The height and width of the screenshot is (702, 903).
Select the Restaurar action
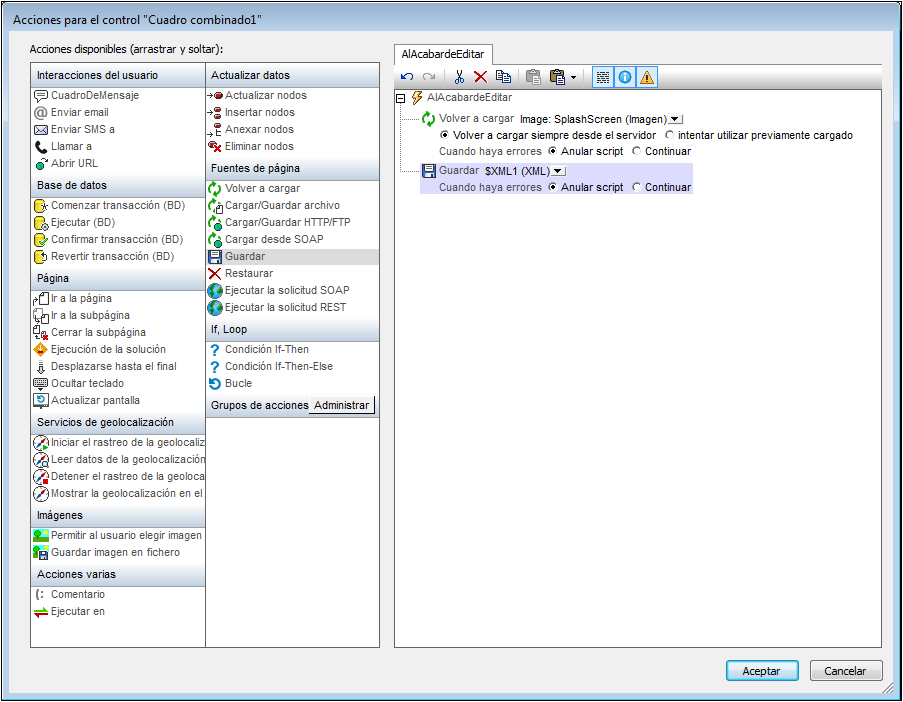pos(241,274)
